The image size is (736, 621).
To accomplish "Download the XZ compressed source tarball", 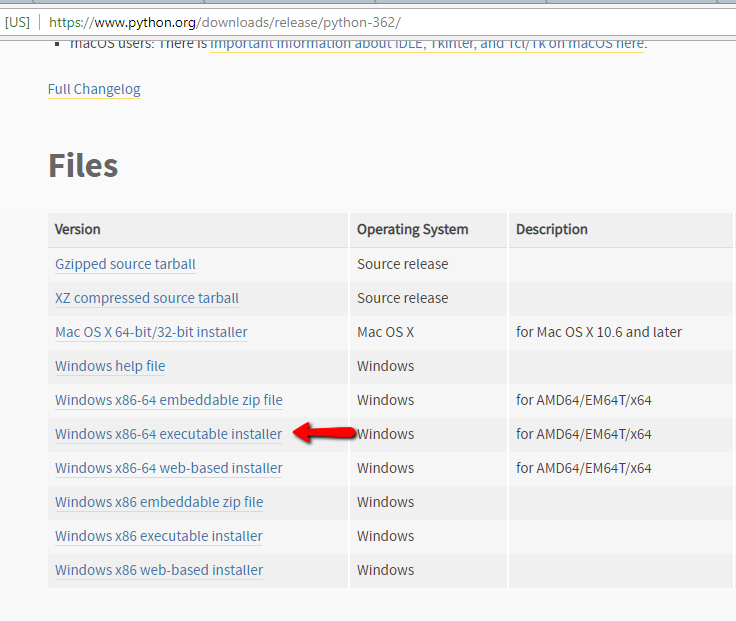I will coord(147,298).
